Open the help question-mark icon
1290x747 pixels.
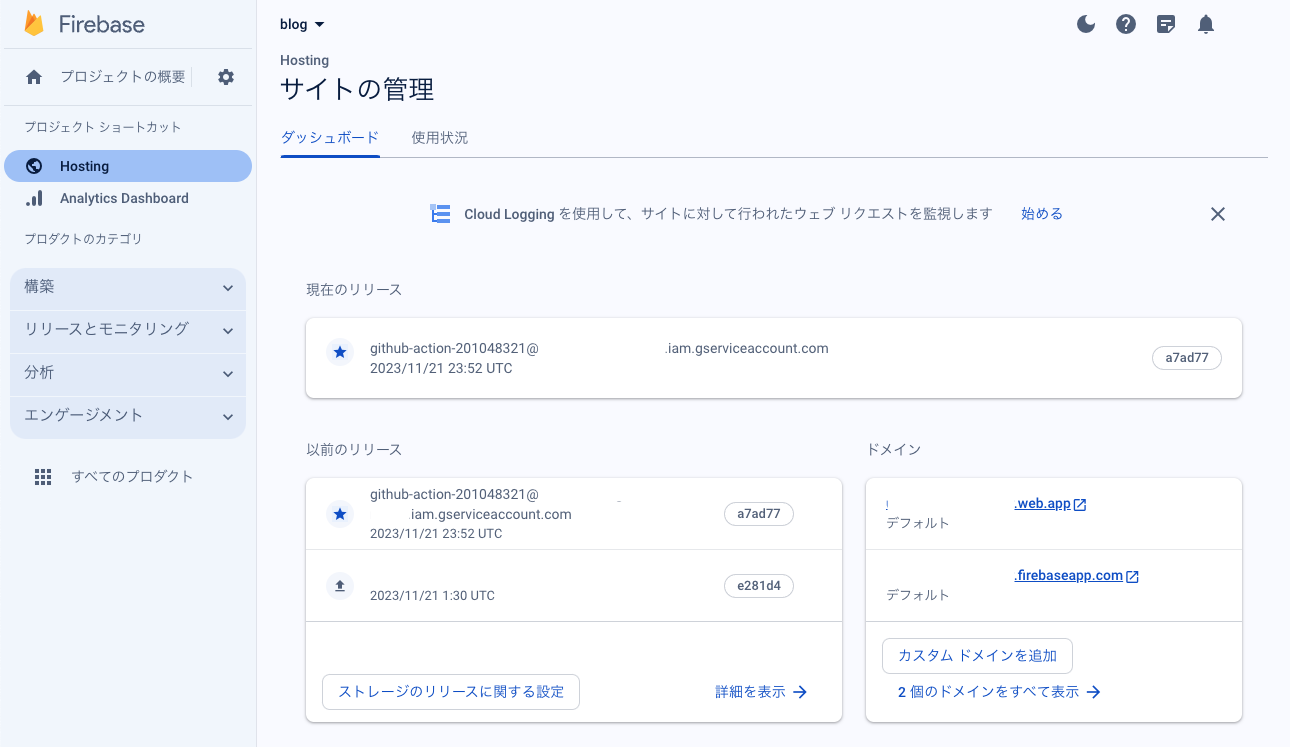[1126, 24]
